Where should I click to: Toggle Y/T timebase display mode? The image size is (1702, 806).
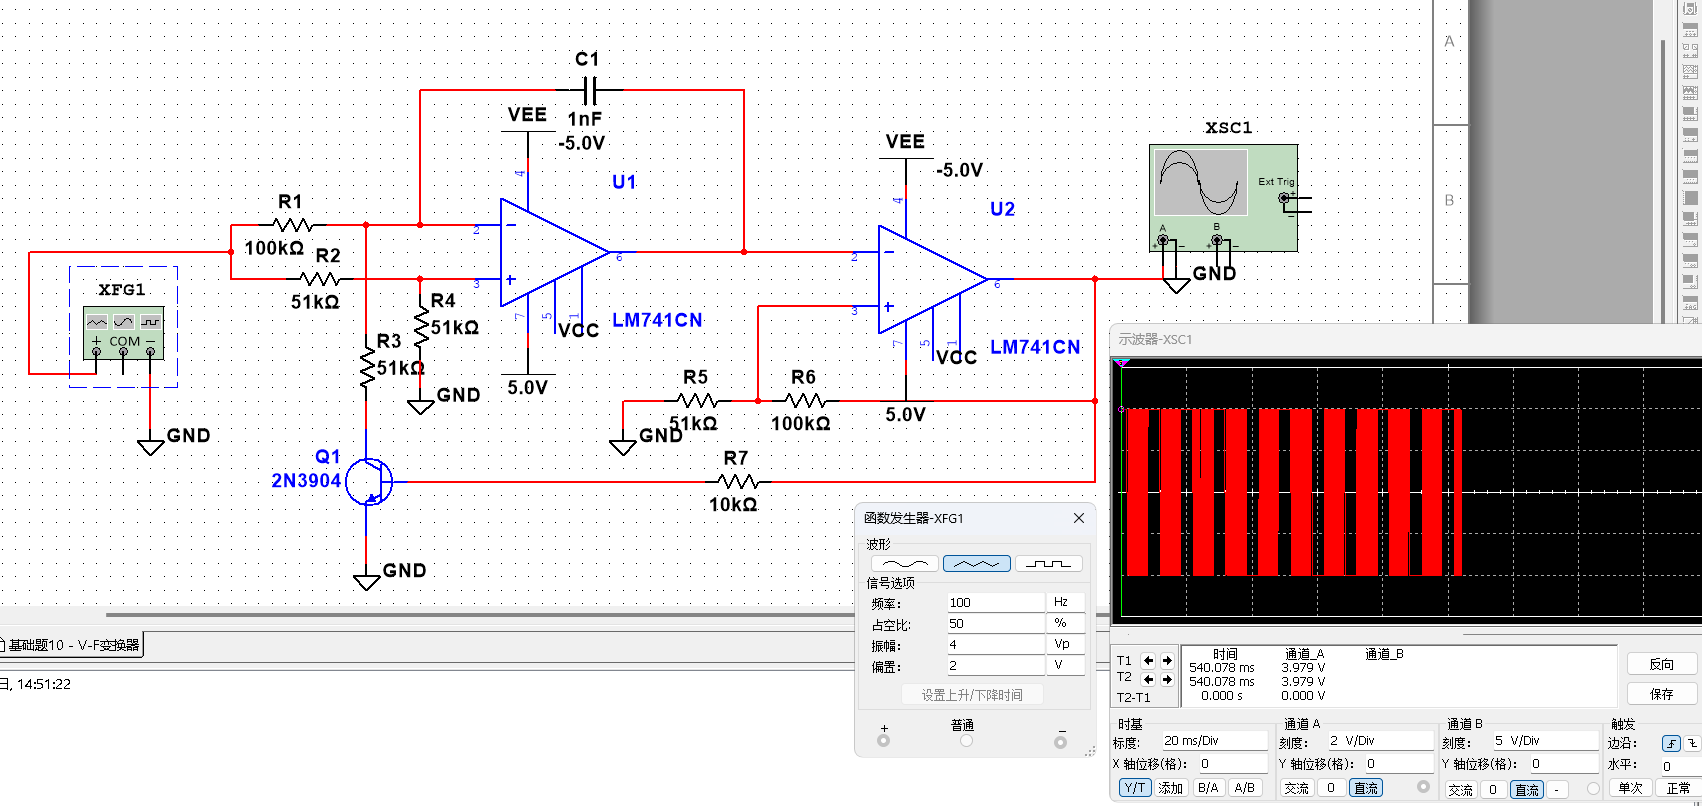pyautogui.click(x=1135, y=788)
